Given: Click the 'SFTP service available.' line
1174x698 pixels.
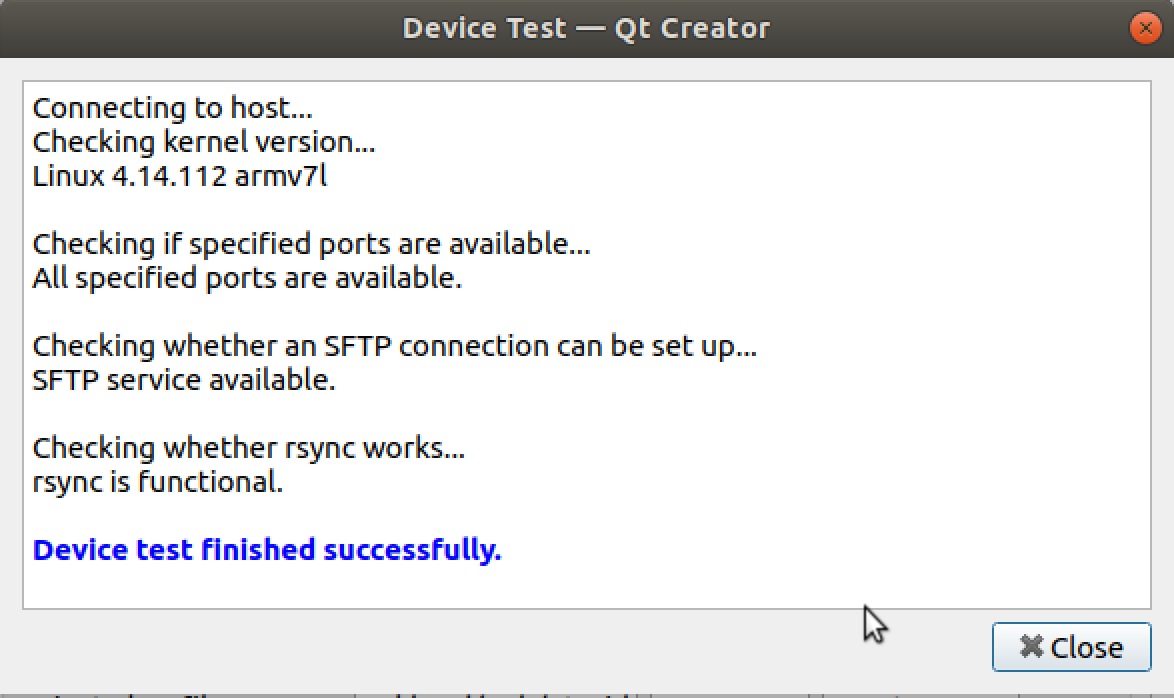Looking at the screenshot, I should point(183,380).
